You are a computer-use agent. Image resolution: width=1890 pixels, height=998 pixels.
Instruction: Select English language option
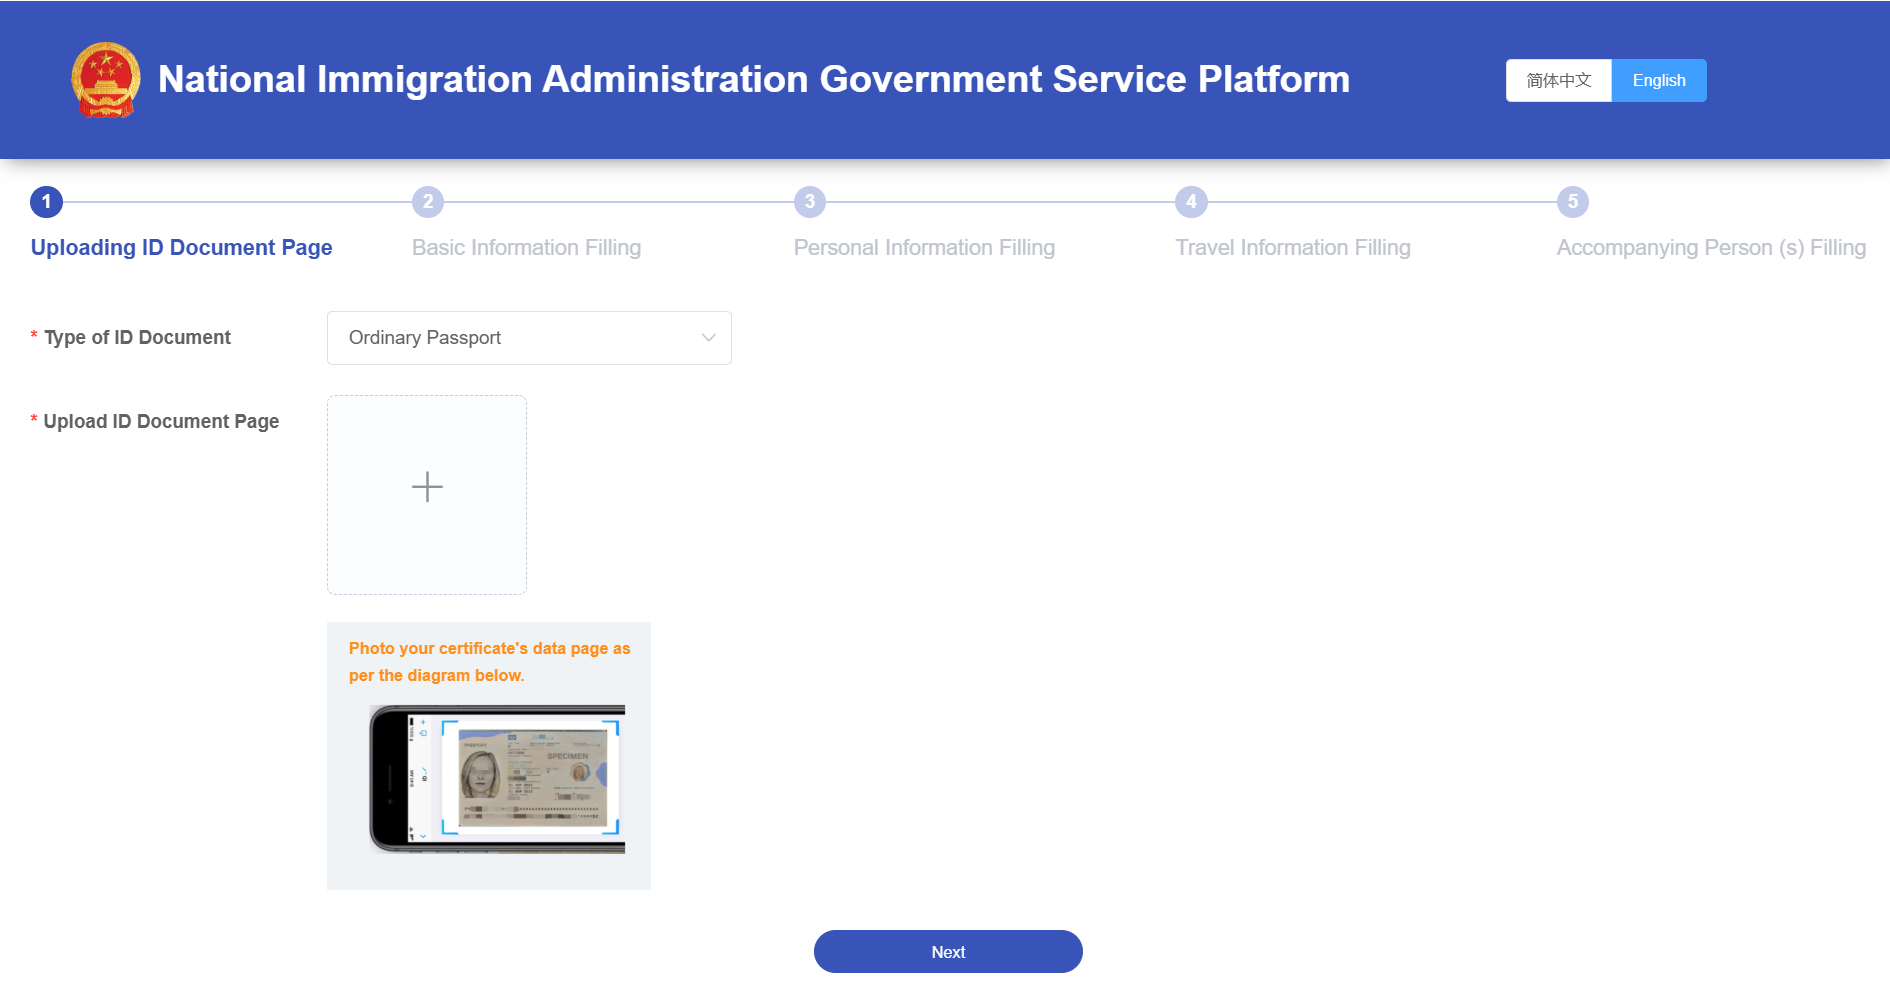tap(1659, 81)
